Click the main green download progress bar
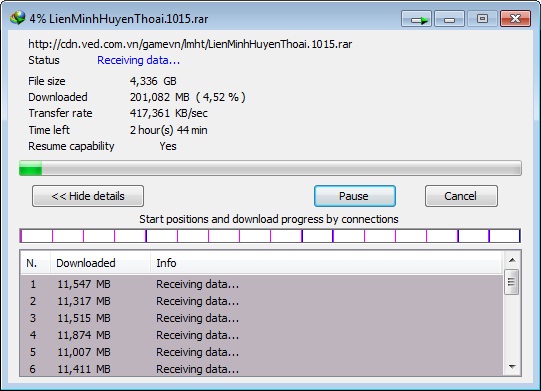Image resolution: width=541 pixels, height=391 pixels. coord(270,168)
